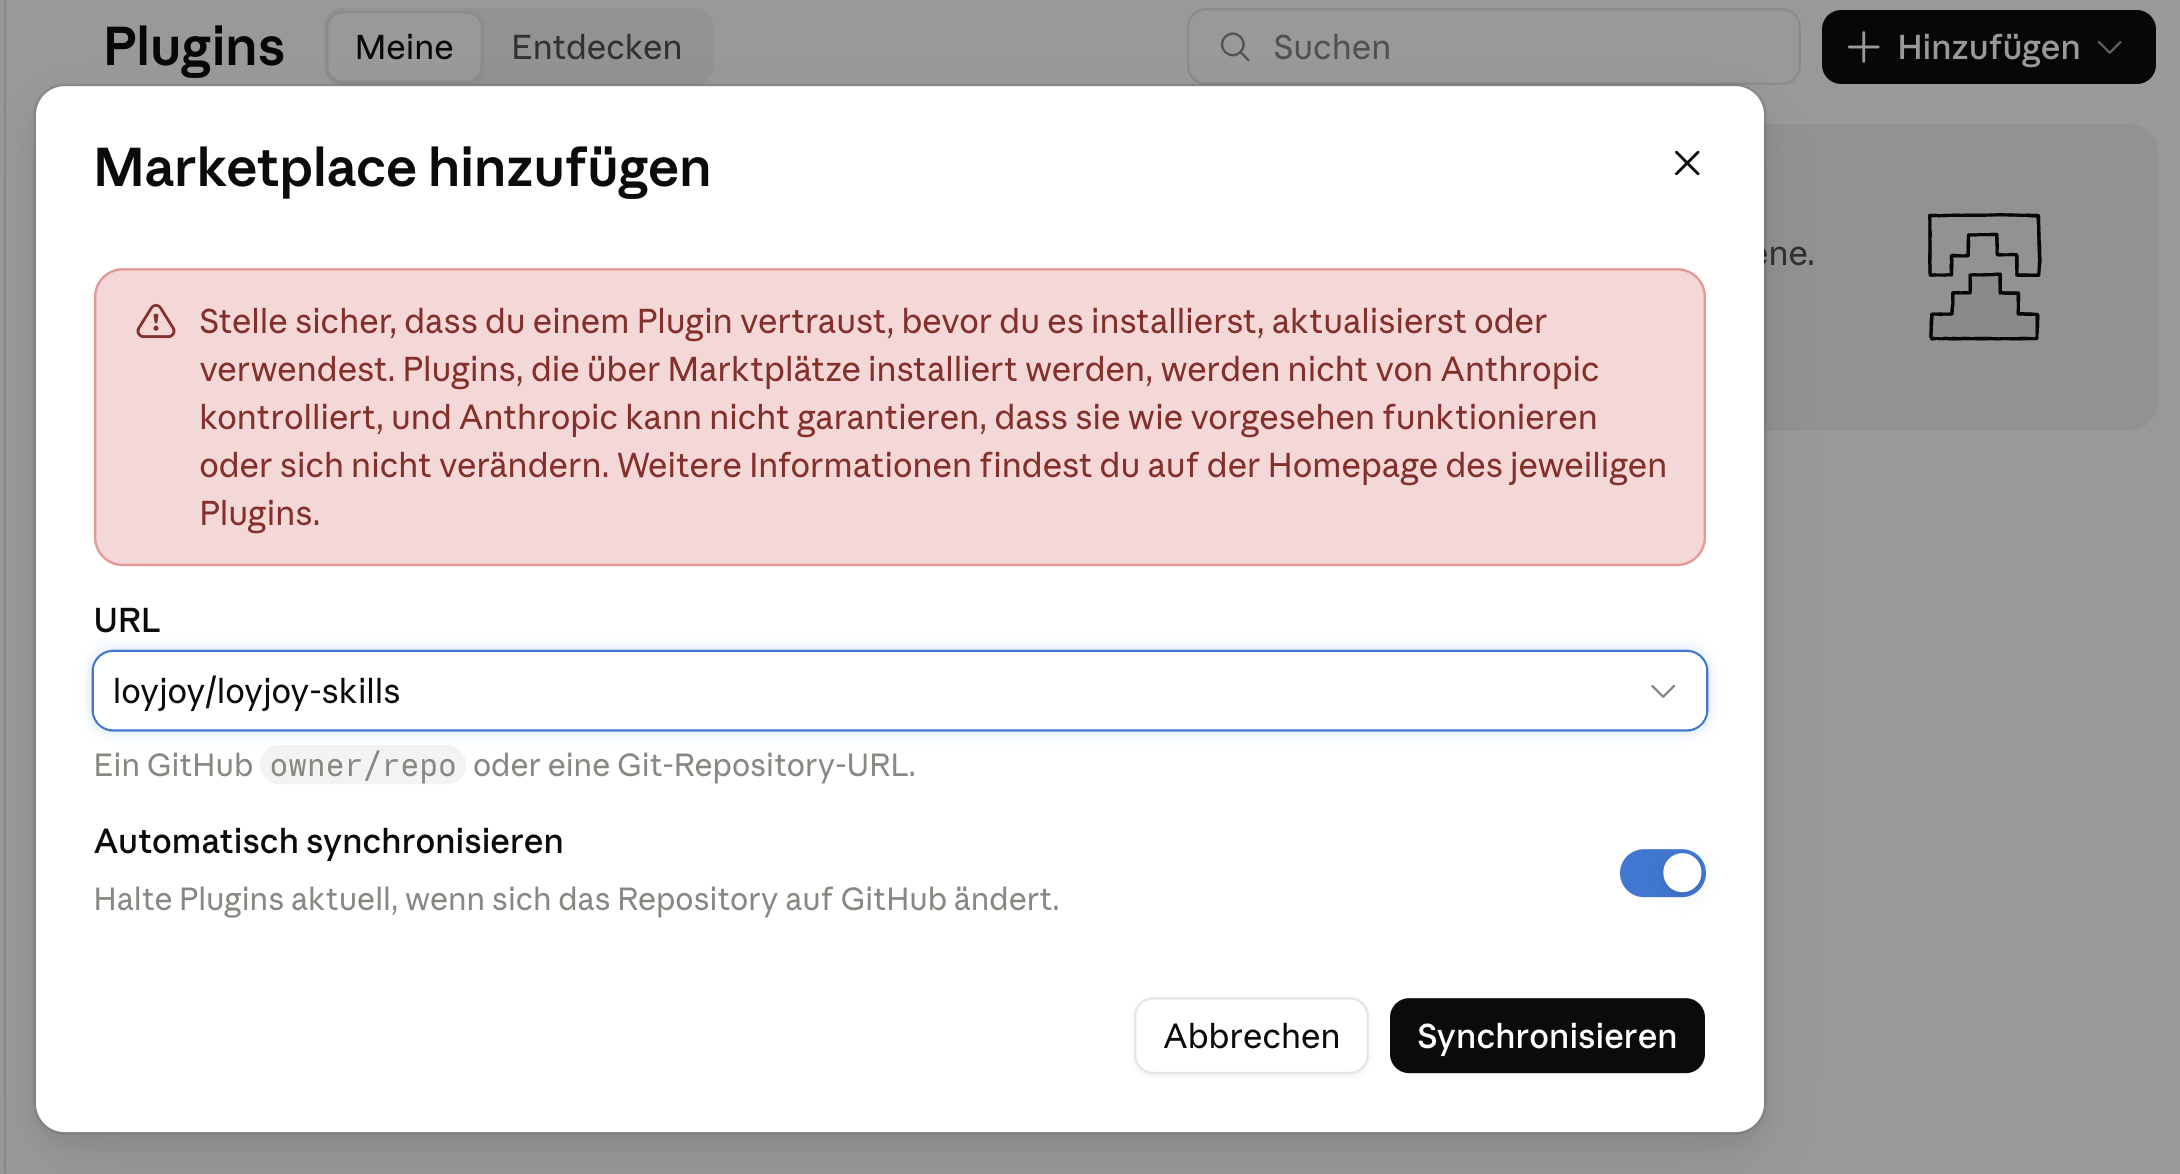Click the Automatisch synchronisieren label
The image size is (2180, 1174).
pyautogui.click(x=328, y=841)
